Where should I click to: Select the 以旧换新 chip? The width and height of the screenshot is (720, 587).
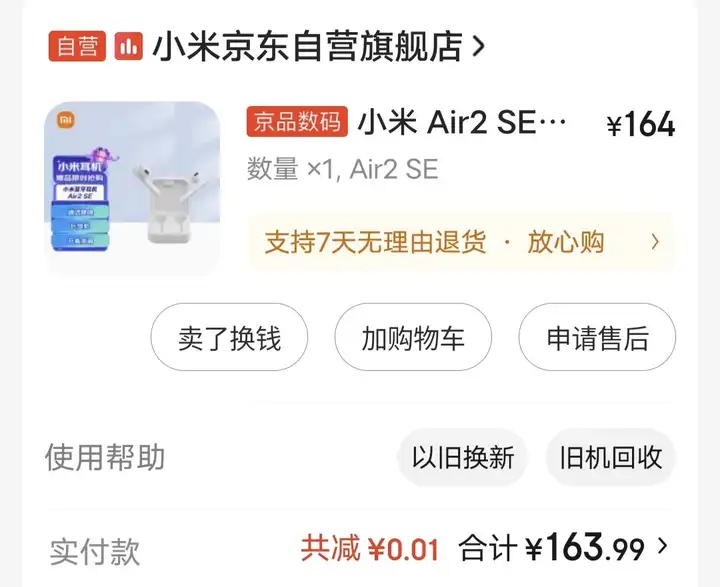(462, 457)
